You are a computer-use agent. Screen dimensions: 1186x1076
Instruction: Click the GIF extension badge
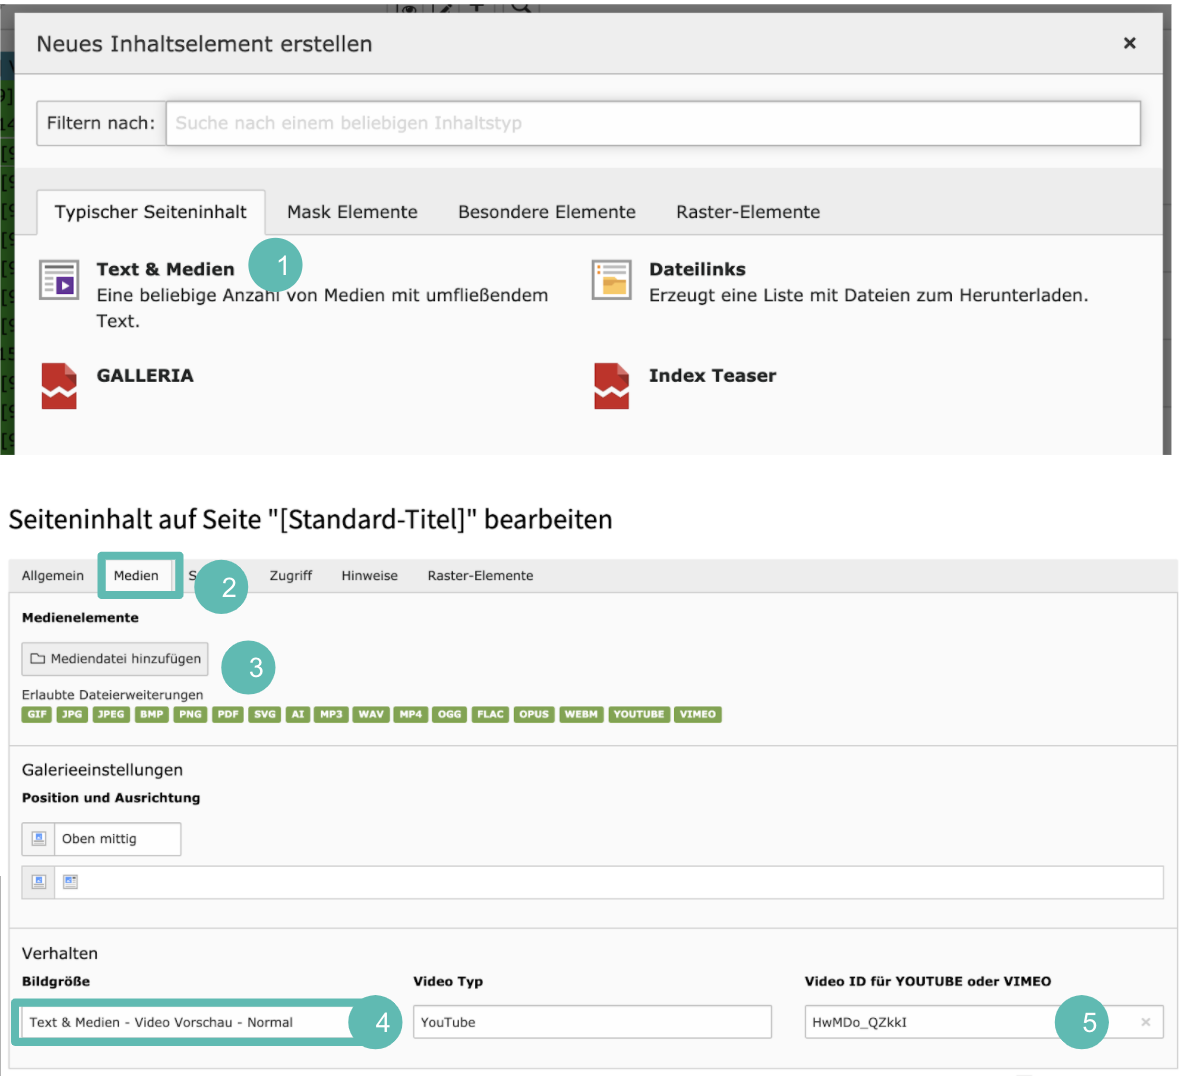click(36, 714)
